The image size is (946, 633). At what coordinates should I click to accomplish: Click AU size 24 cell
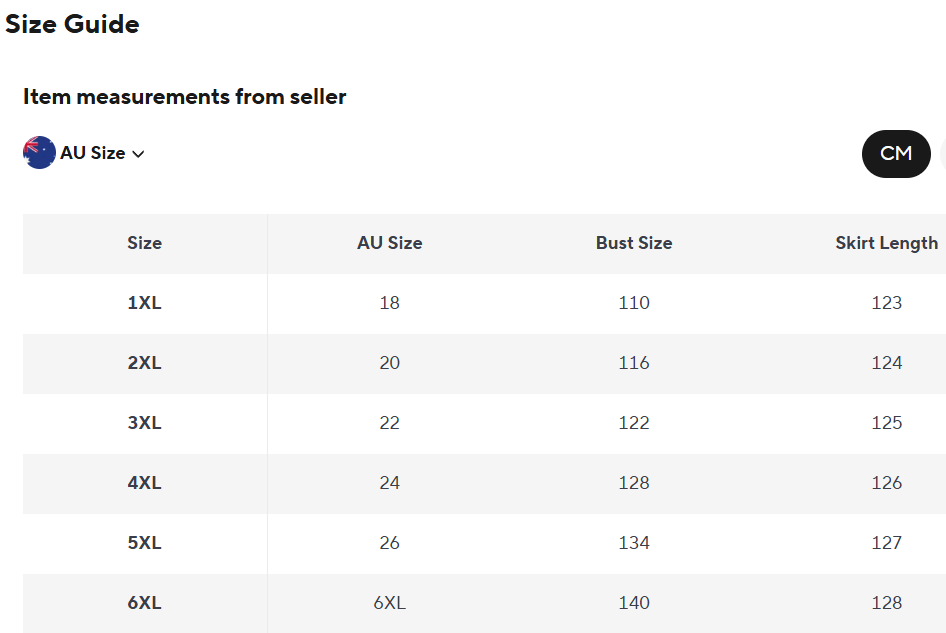tap(389, 483)
